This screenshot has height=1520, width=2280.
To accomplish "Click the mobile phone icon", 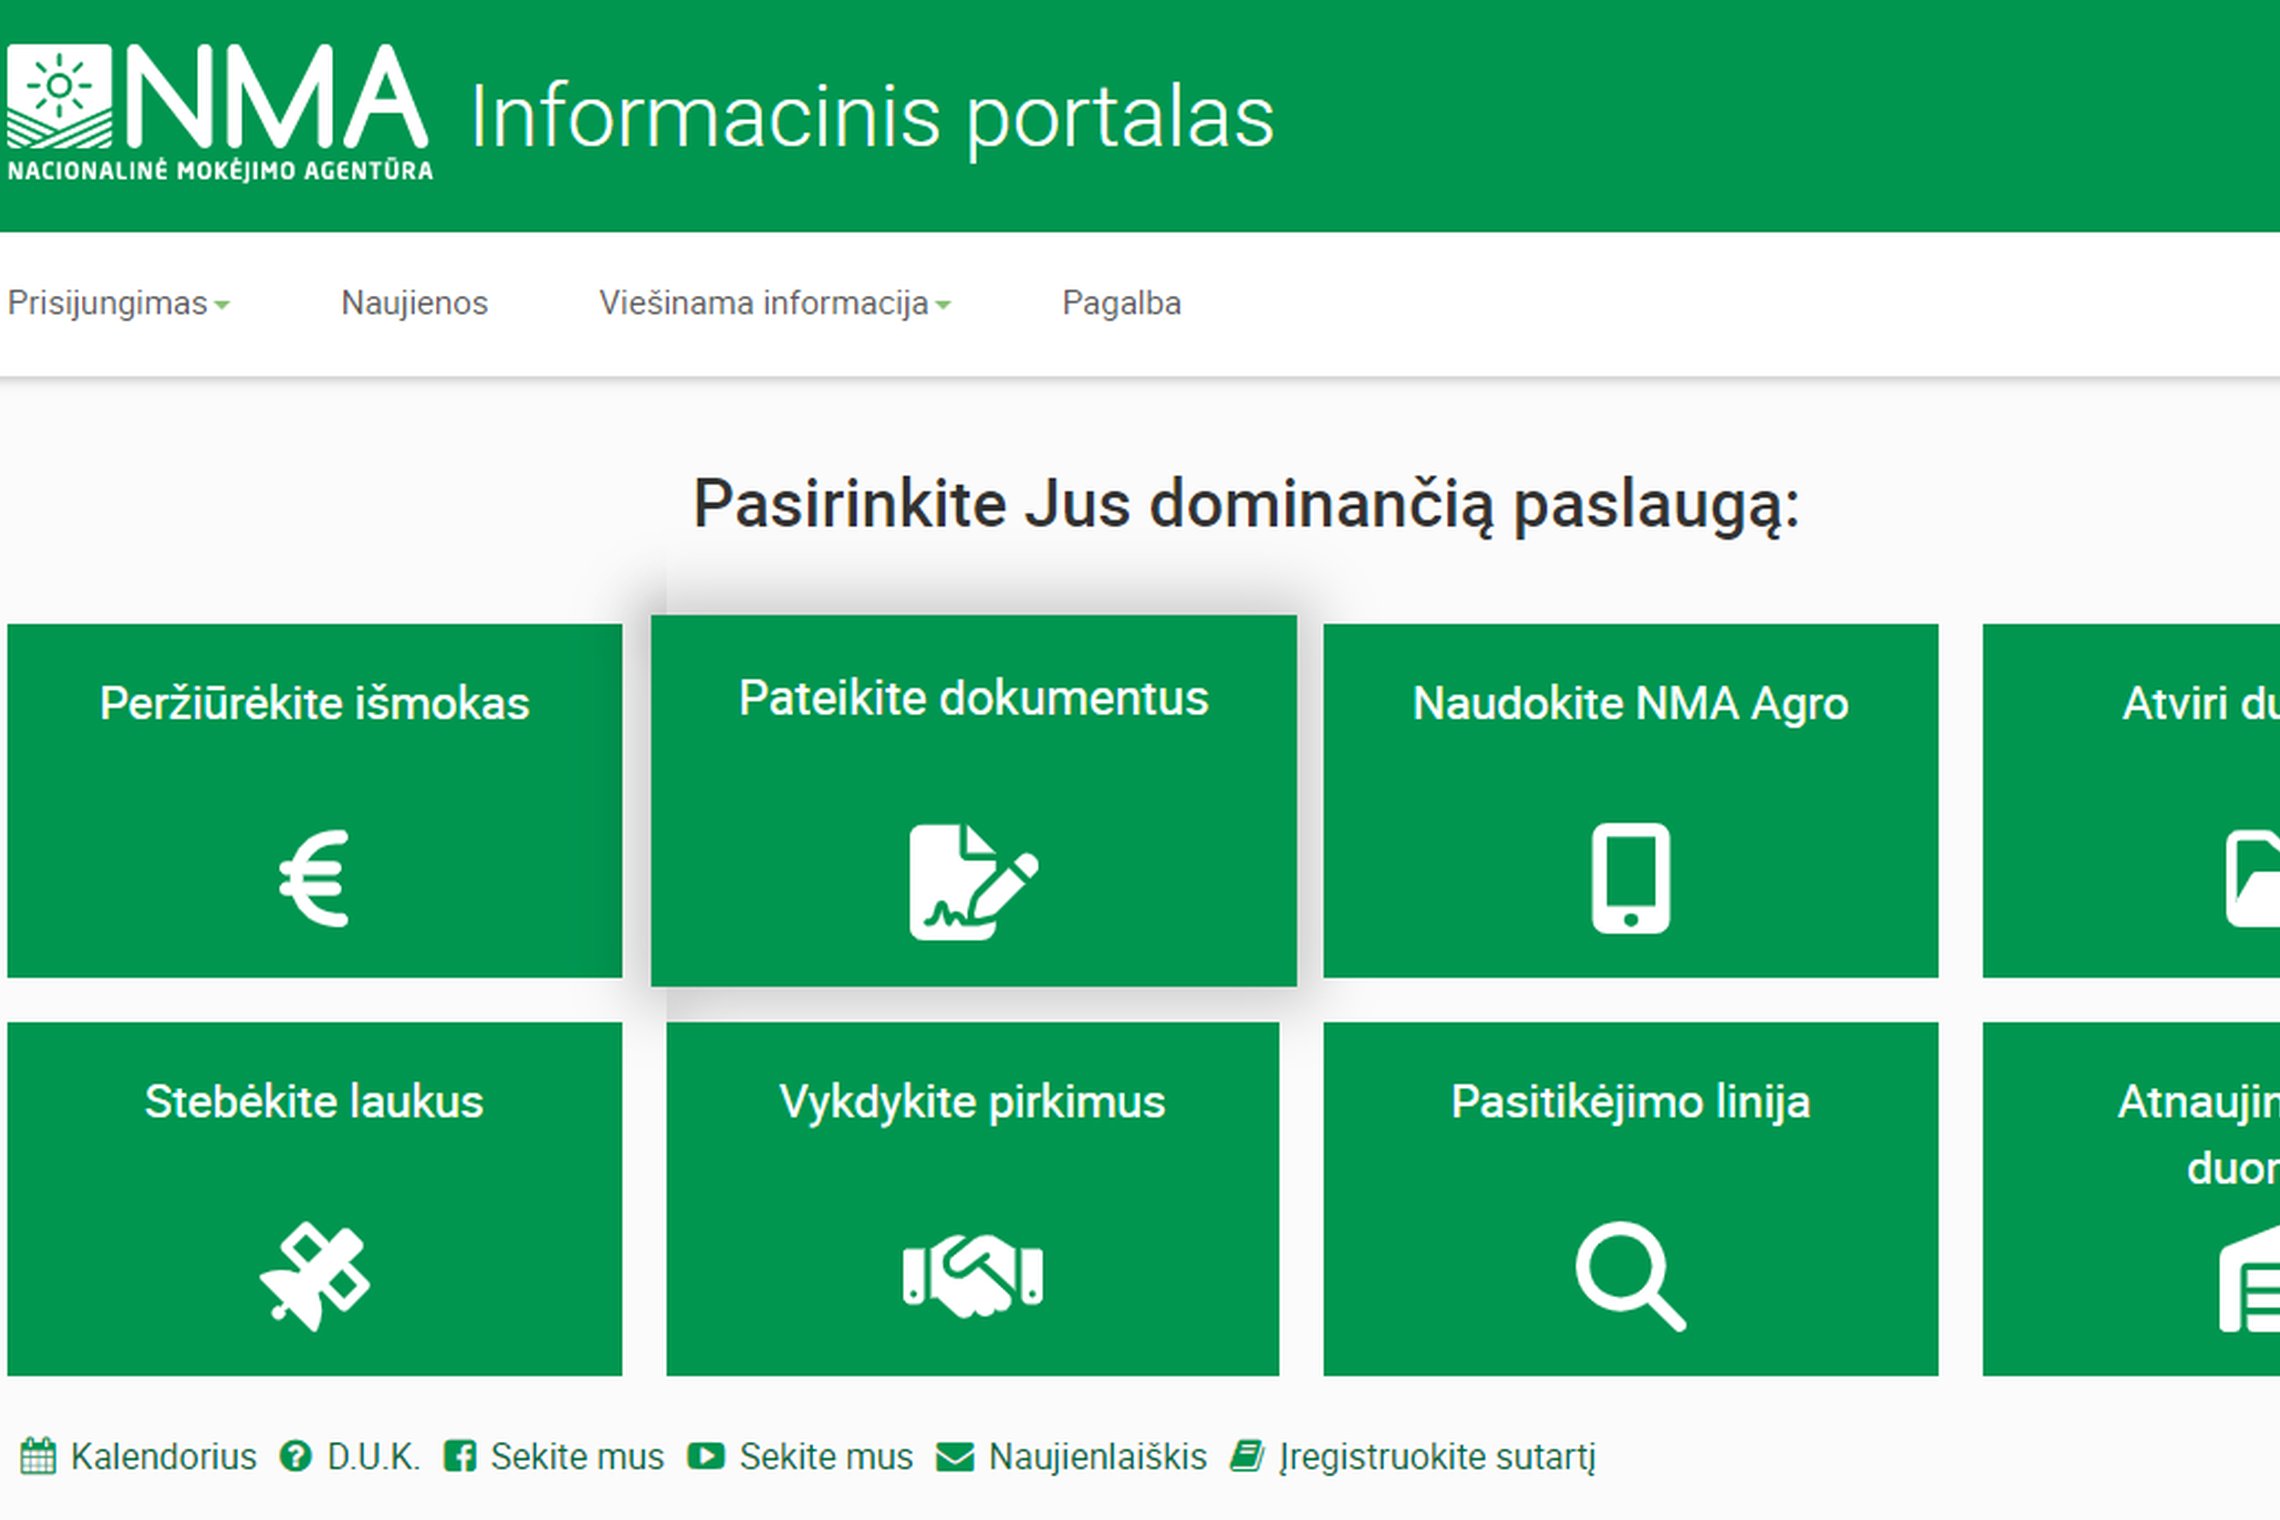I will coord(1630,878).
